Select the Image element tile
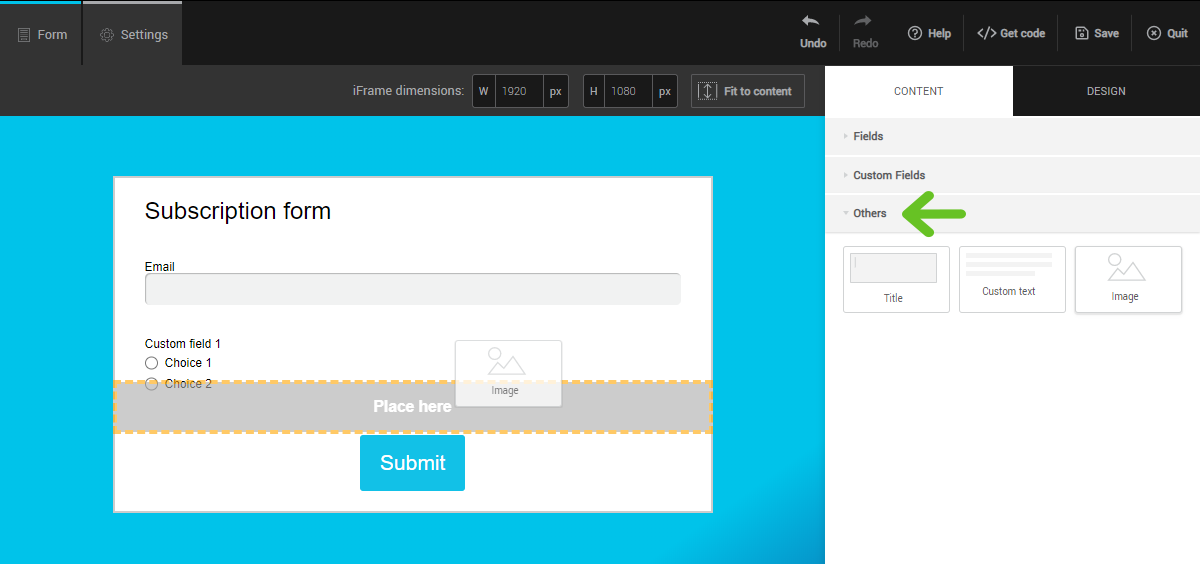Screen dimensions: 1200x564 tap(1127, 279)
